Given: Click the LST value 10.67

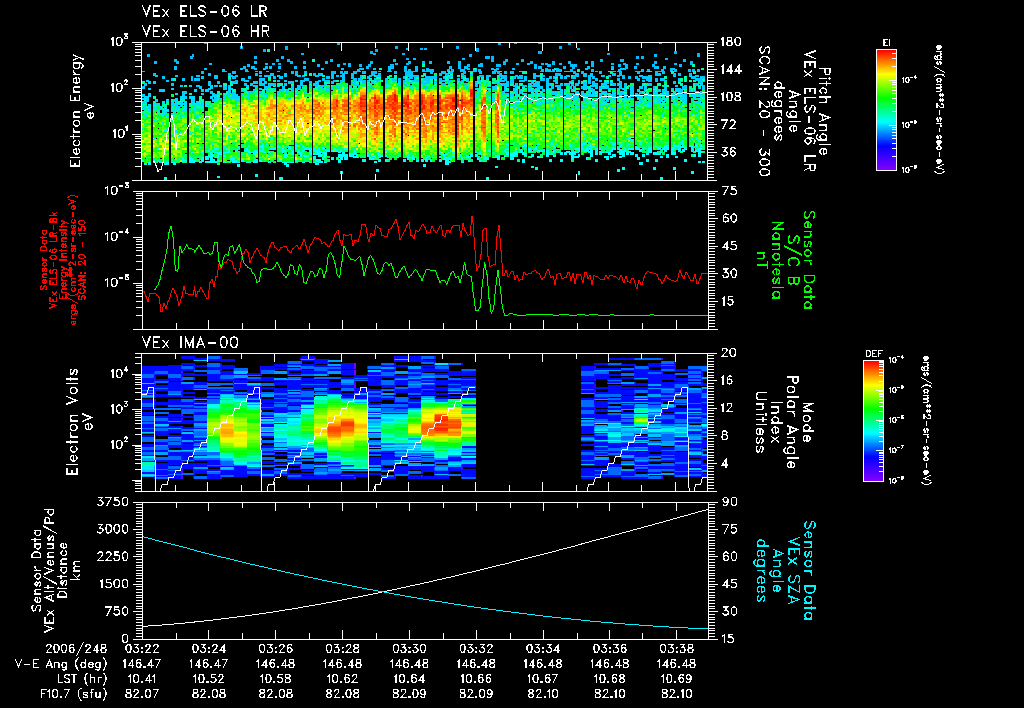Looking at the screenshot, I should [543, 679].
